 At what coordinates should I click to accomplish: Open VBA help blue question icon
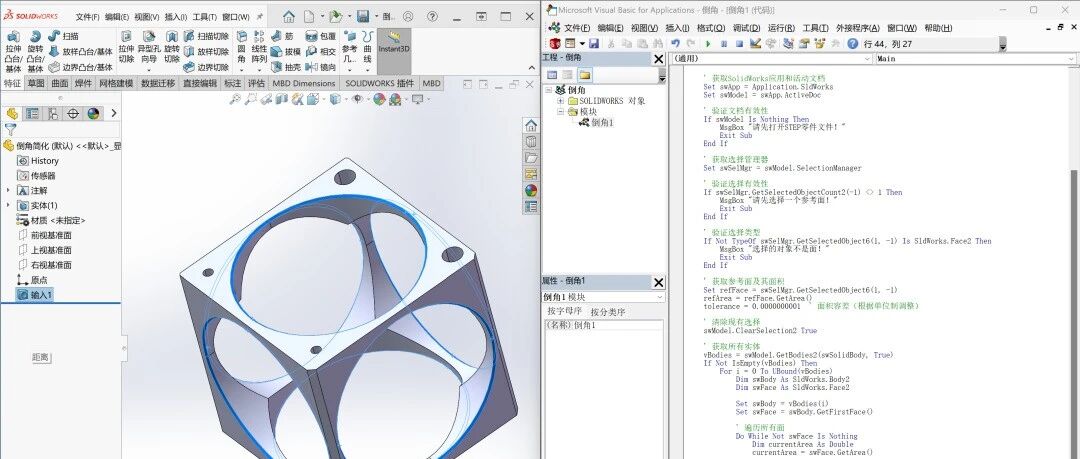click(852, 43)
